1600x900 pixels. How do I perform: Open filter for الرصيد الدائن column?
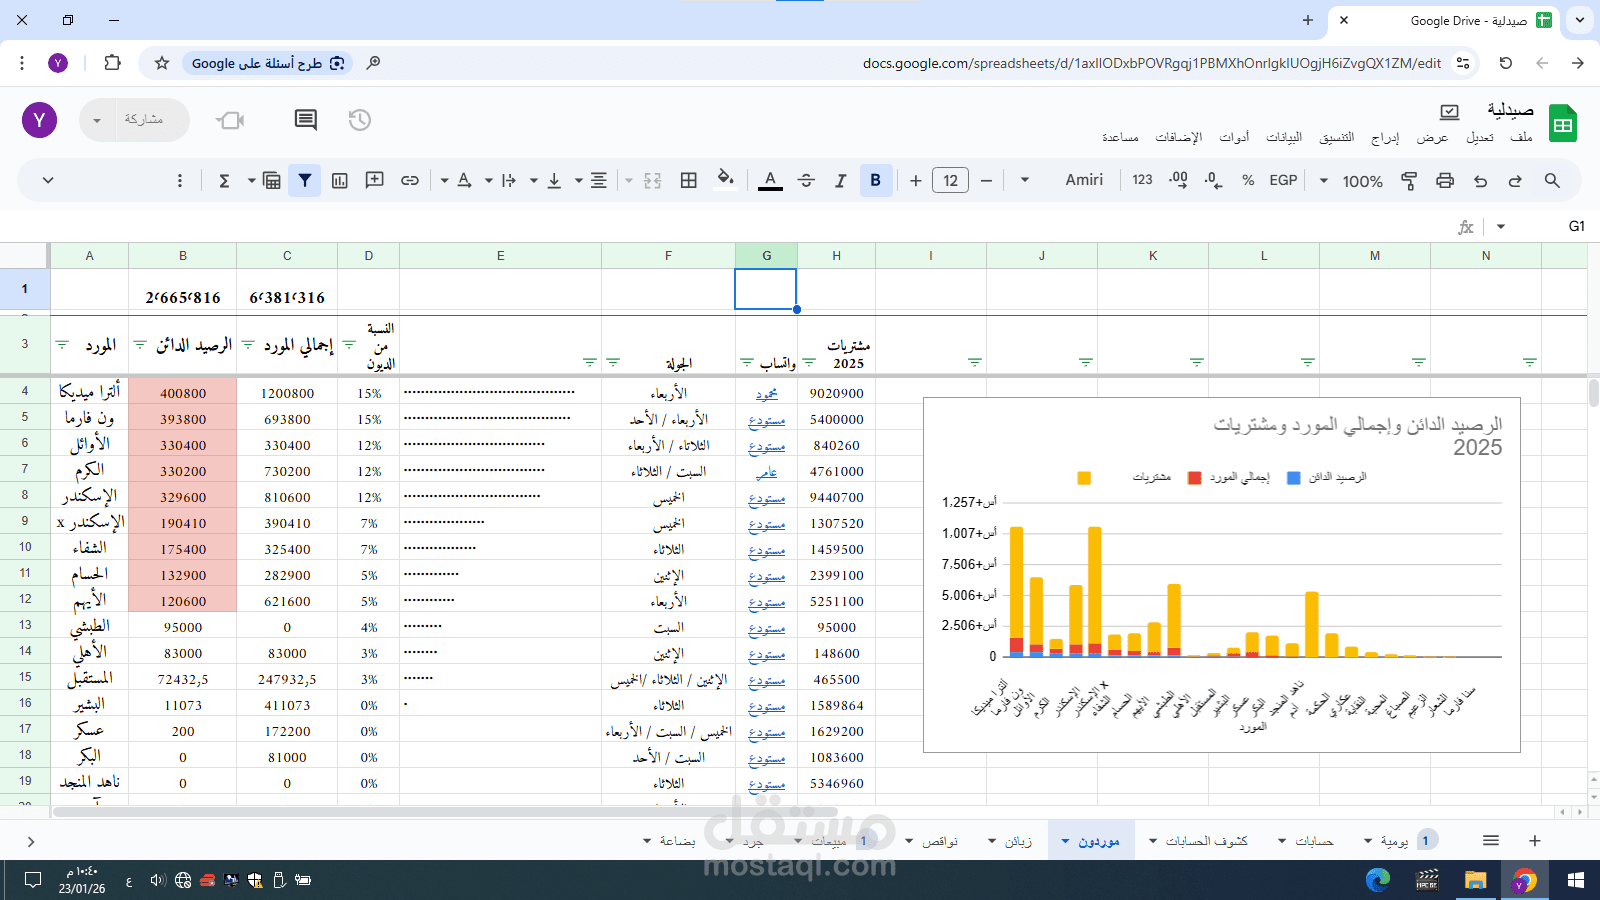tap(140, 345)
